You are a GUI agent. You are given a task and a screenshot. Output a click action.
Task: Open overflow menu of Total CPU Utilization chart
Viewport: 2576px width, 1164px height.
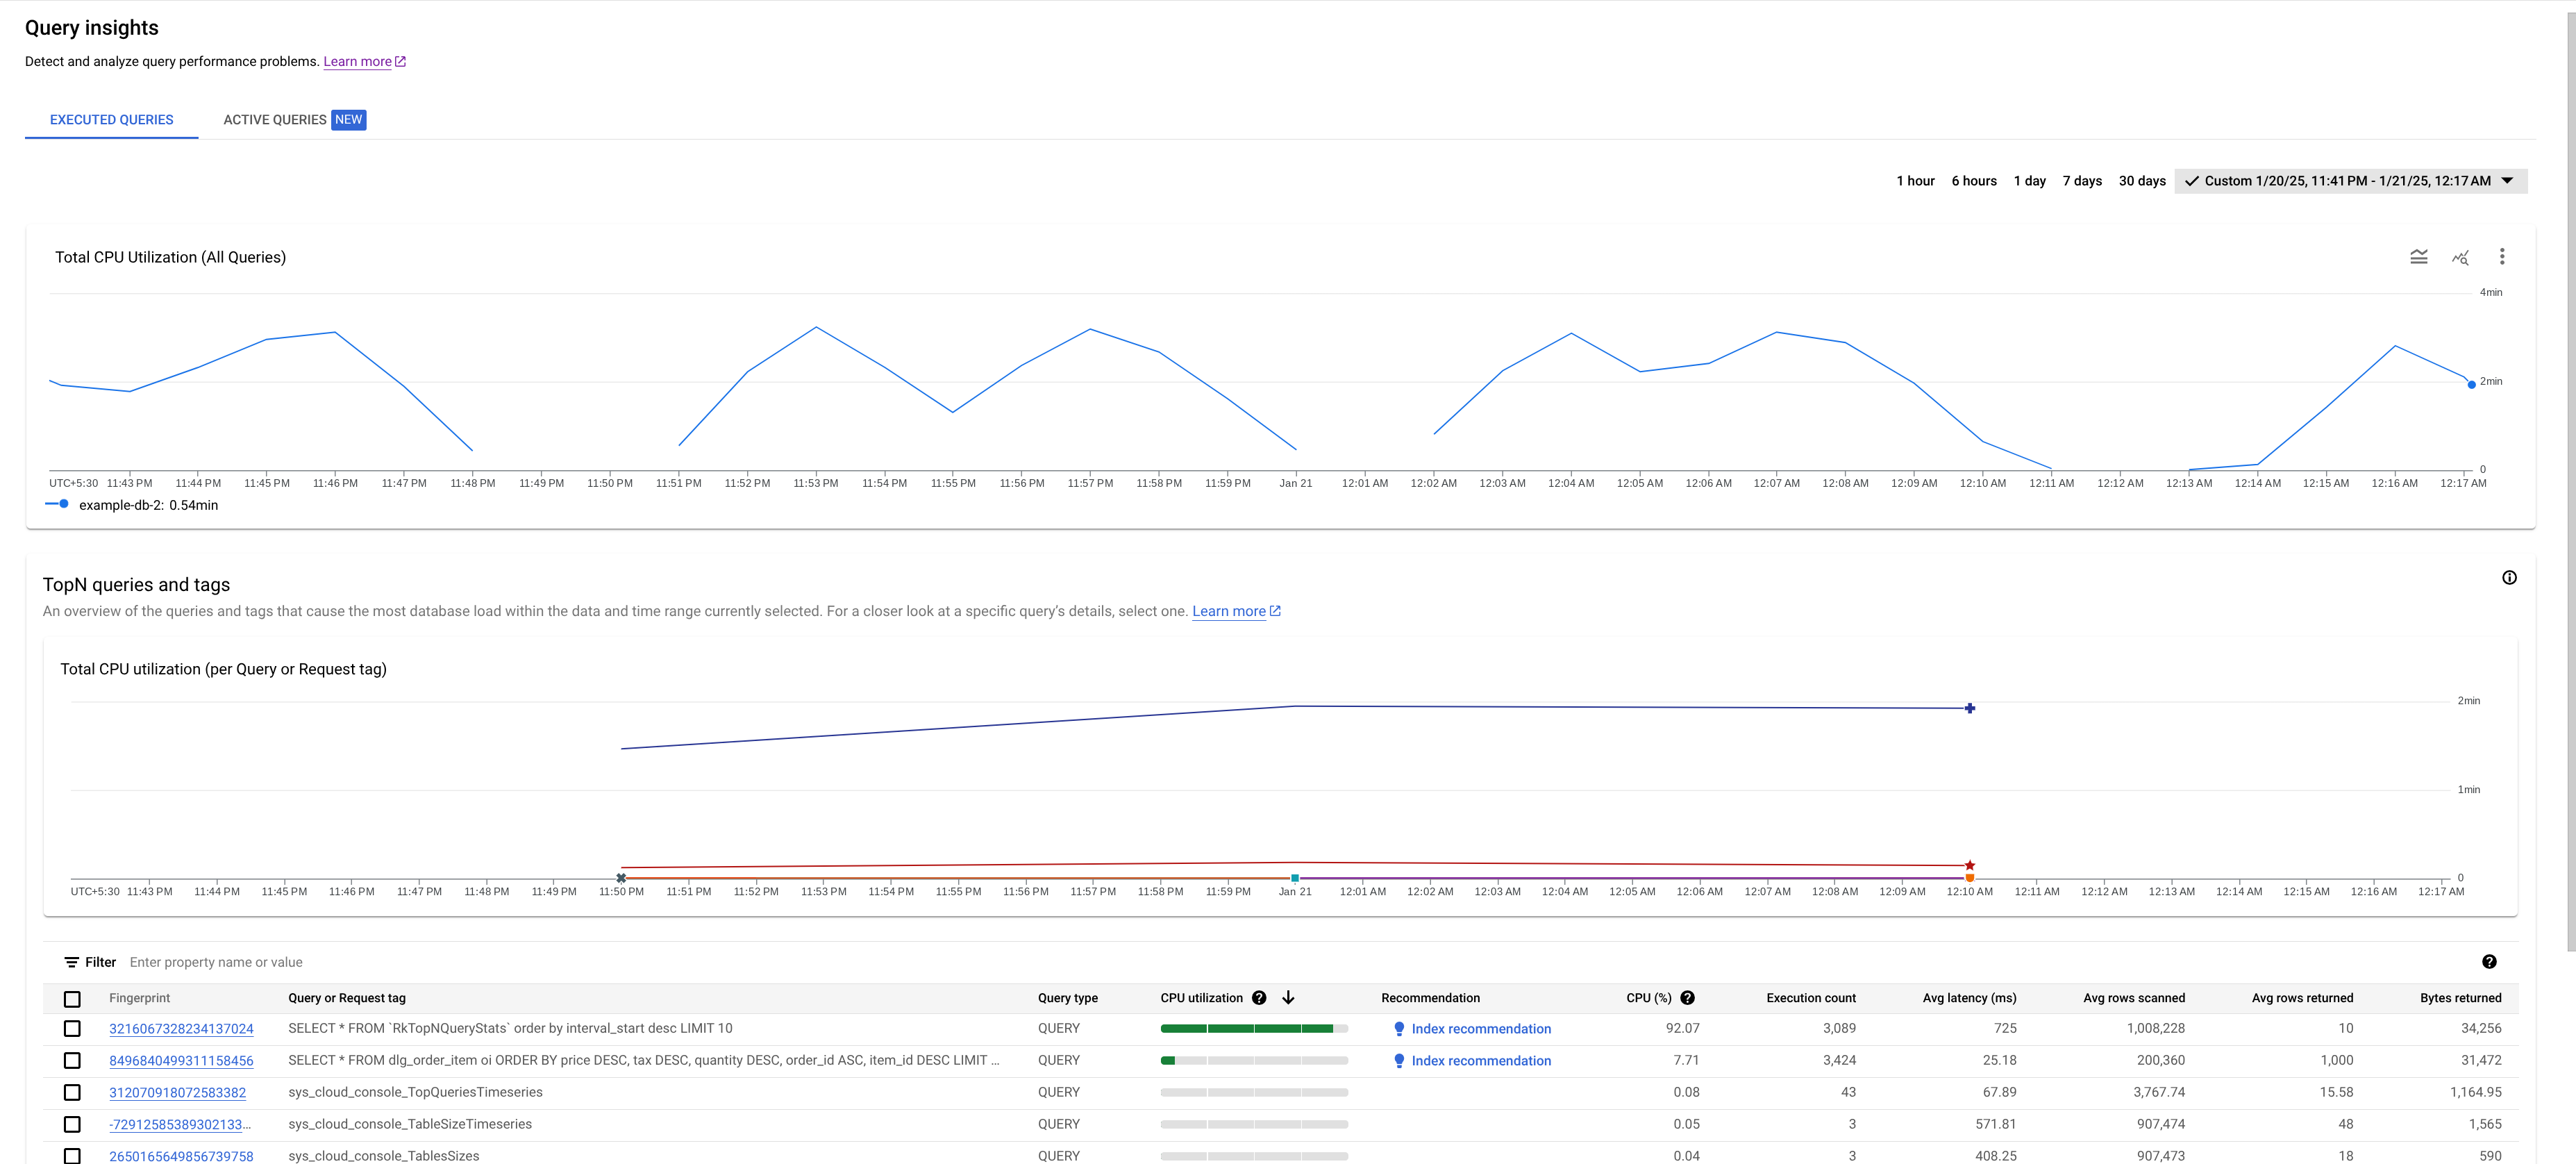coord(2502,256)
